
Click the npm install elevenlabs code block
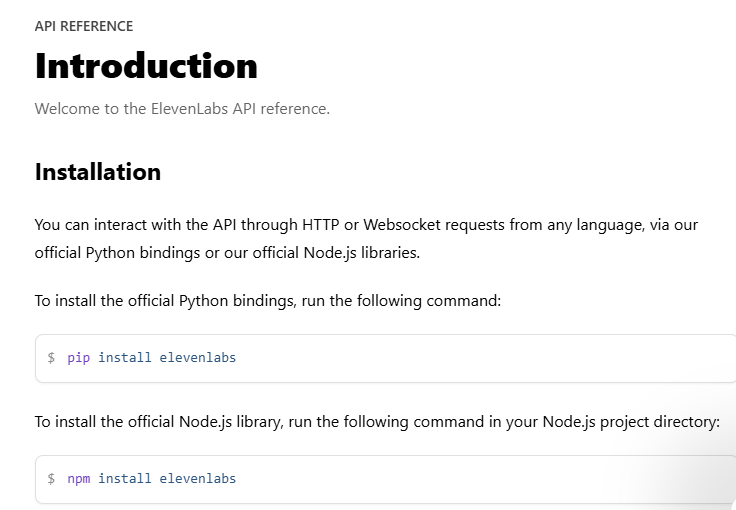pyautogui.click(x=386, y=479)
